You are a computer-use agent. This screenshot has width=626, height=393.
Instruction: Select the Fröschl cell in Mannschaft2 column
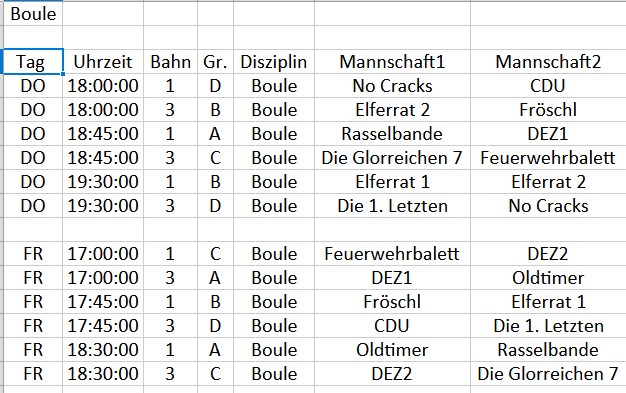548,110
